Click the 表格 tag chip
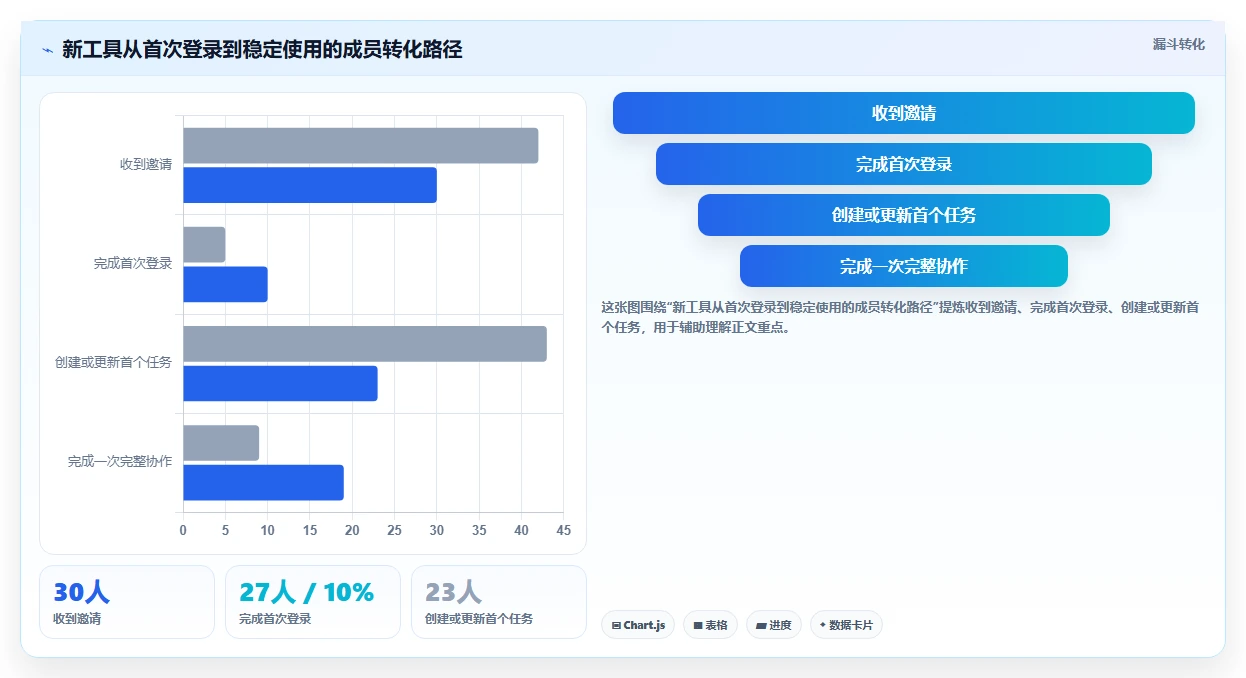Screen dimensions: 1246x678 (x=711, y=625)
